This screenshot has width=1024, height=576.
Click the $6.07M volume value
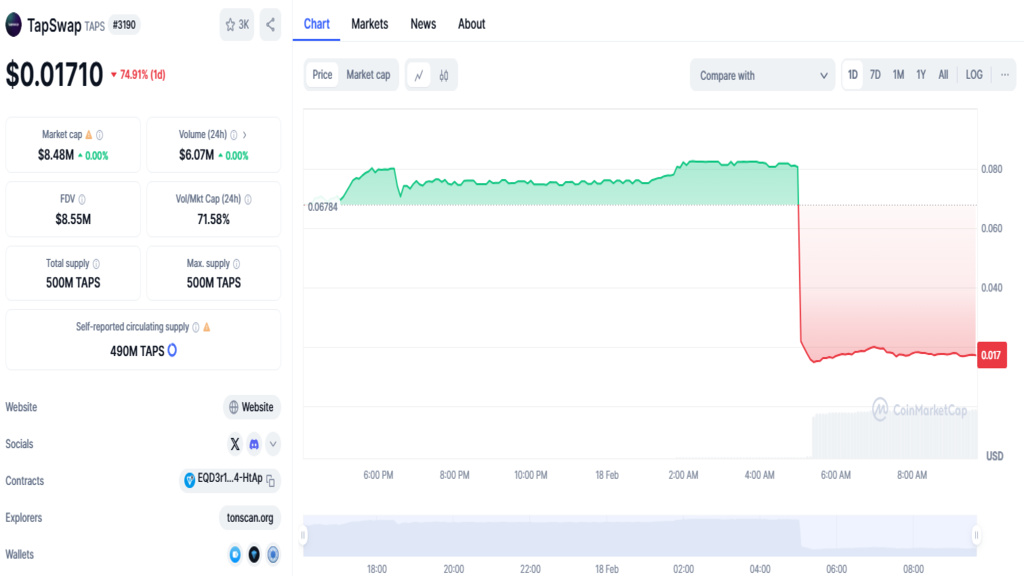click(197, 155)
